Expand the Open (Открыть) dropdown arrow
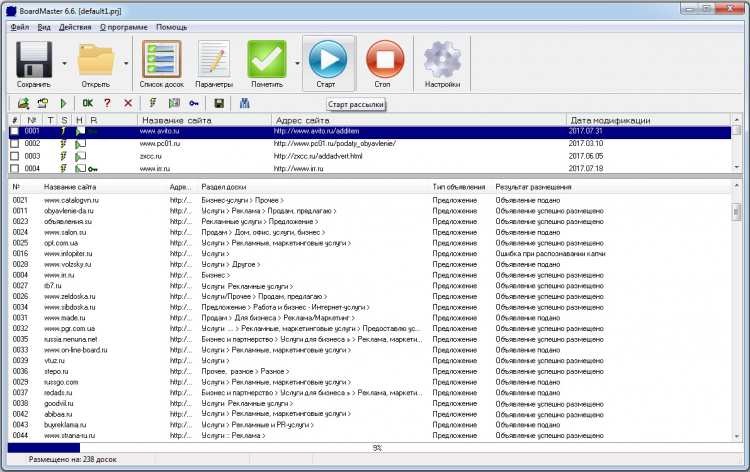The width and height of the screenshot is (750, 472). 128,63
